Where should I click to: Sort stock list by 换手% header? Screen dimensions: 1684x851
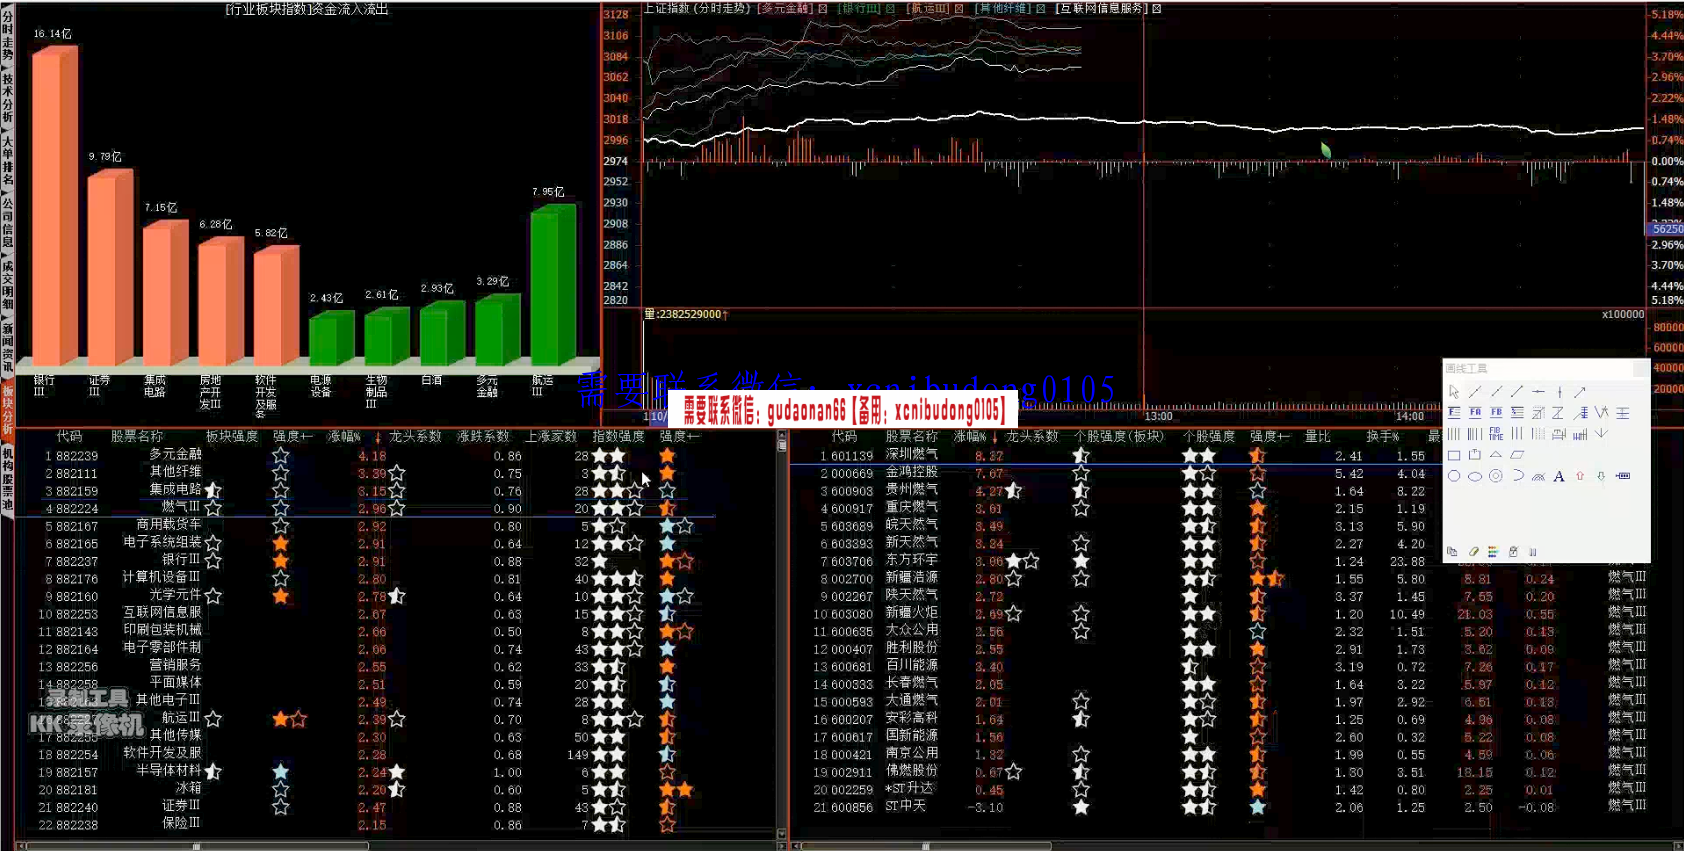click(1383, 437)
